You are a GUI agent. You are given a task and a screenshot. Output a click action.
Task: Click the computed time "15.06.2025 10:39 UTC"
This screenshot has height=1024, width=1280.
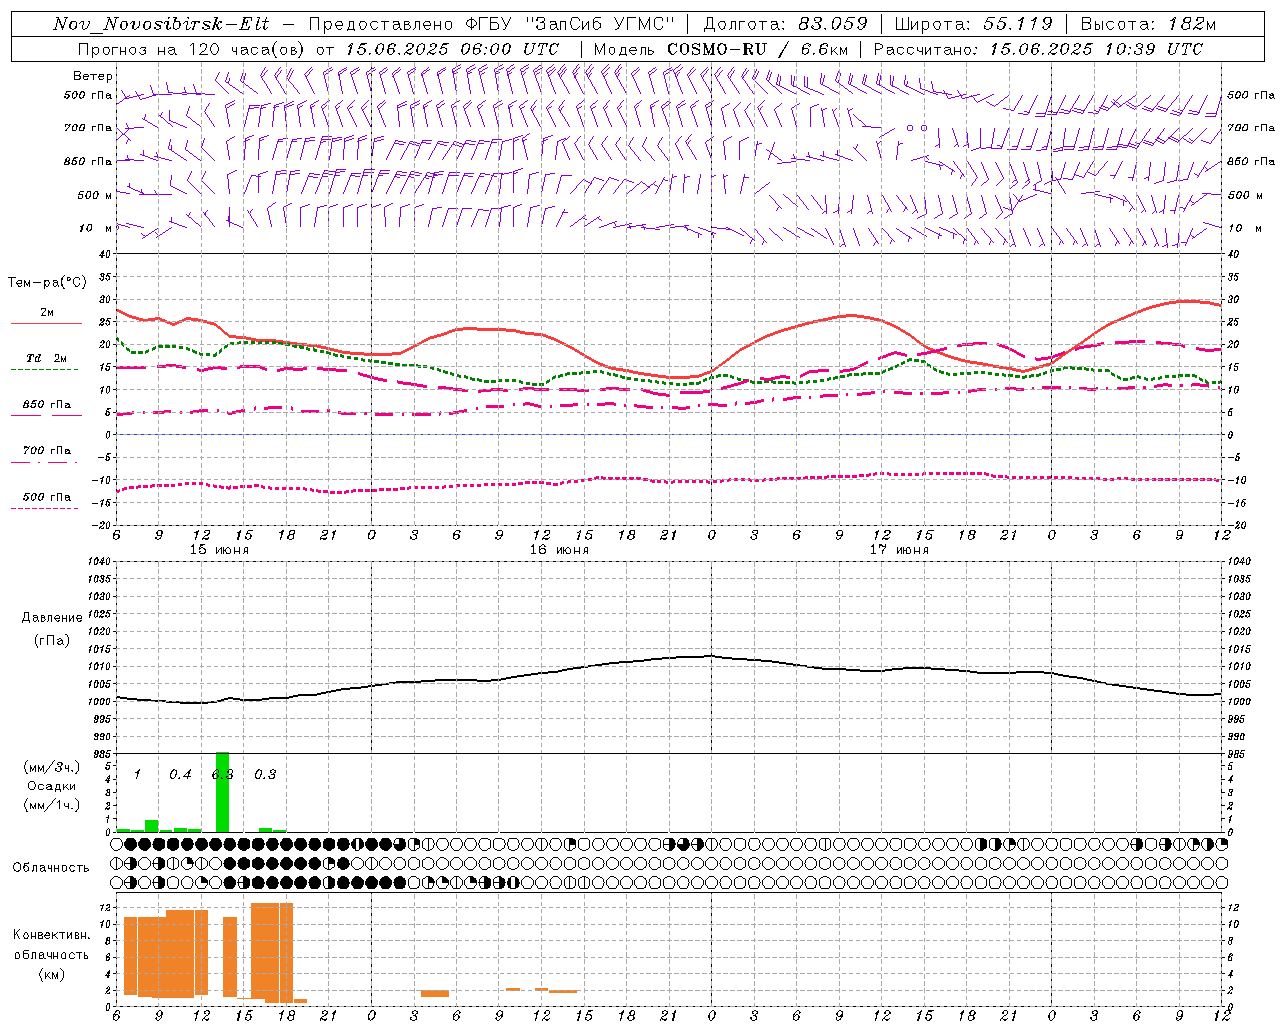(x=1096, y=49)
